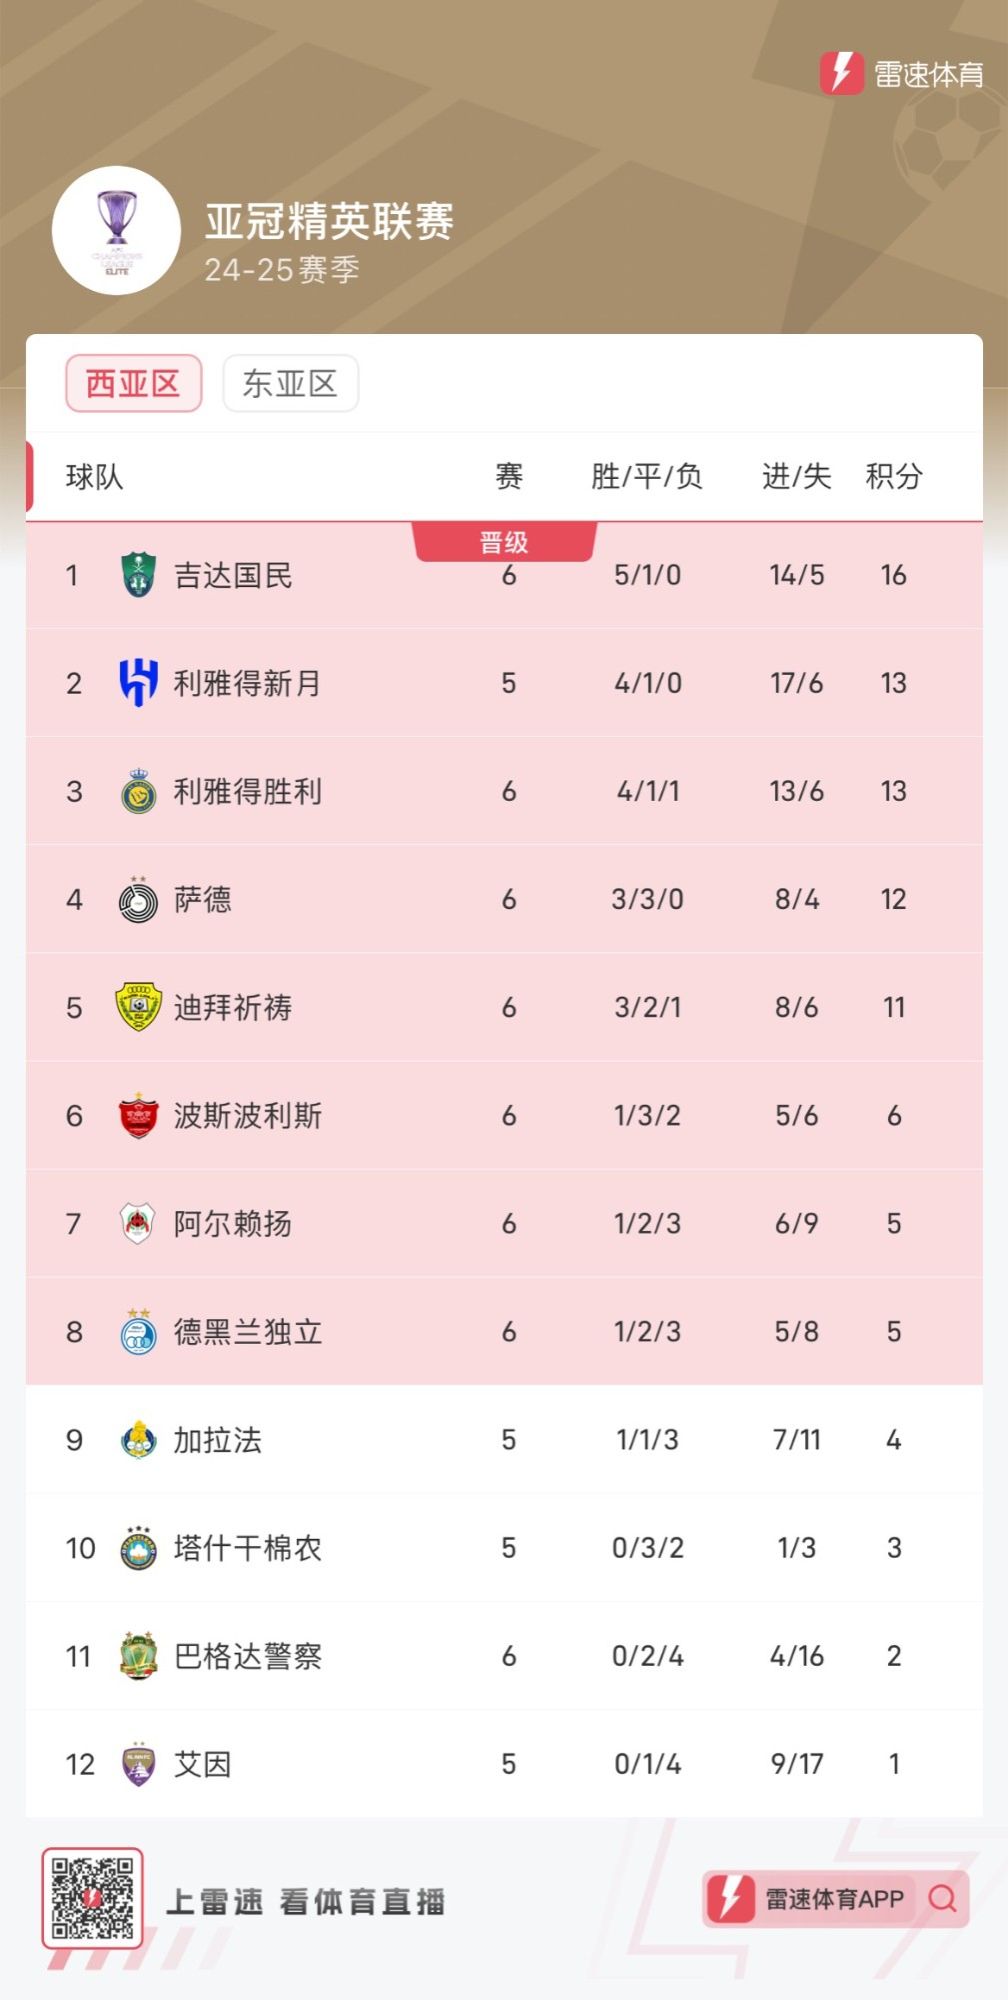Click the Al-Nassr yellow club crest
The height and width of the screenshot is (2001, 1008).
click(x=138, y=792)
